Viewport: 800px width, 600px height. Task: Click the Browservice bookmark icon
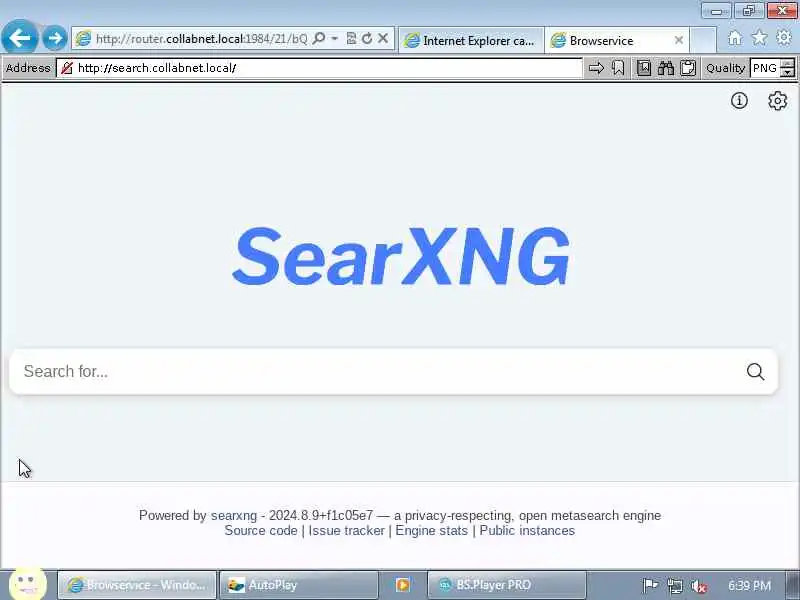[618, 68]
